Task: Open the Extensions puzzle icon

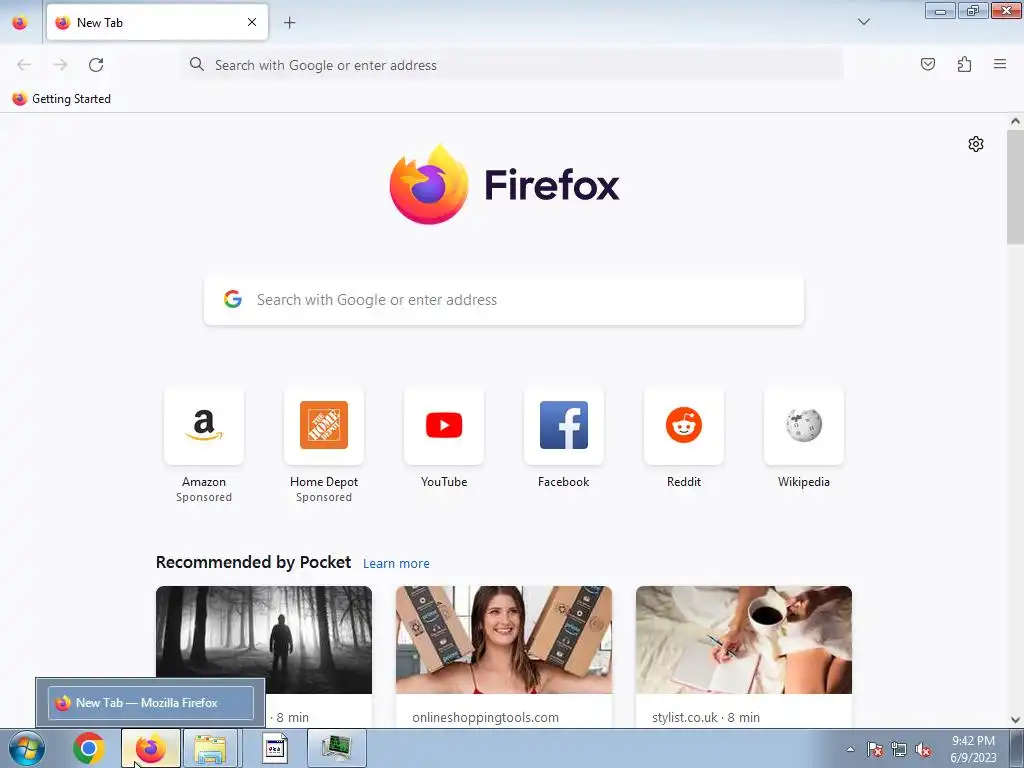Action: click(x=964, y=64)
